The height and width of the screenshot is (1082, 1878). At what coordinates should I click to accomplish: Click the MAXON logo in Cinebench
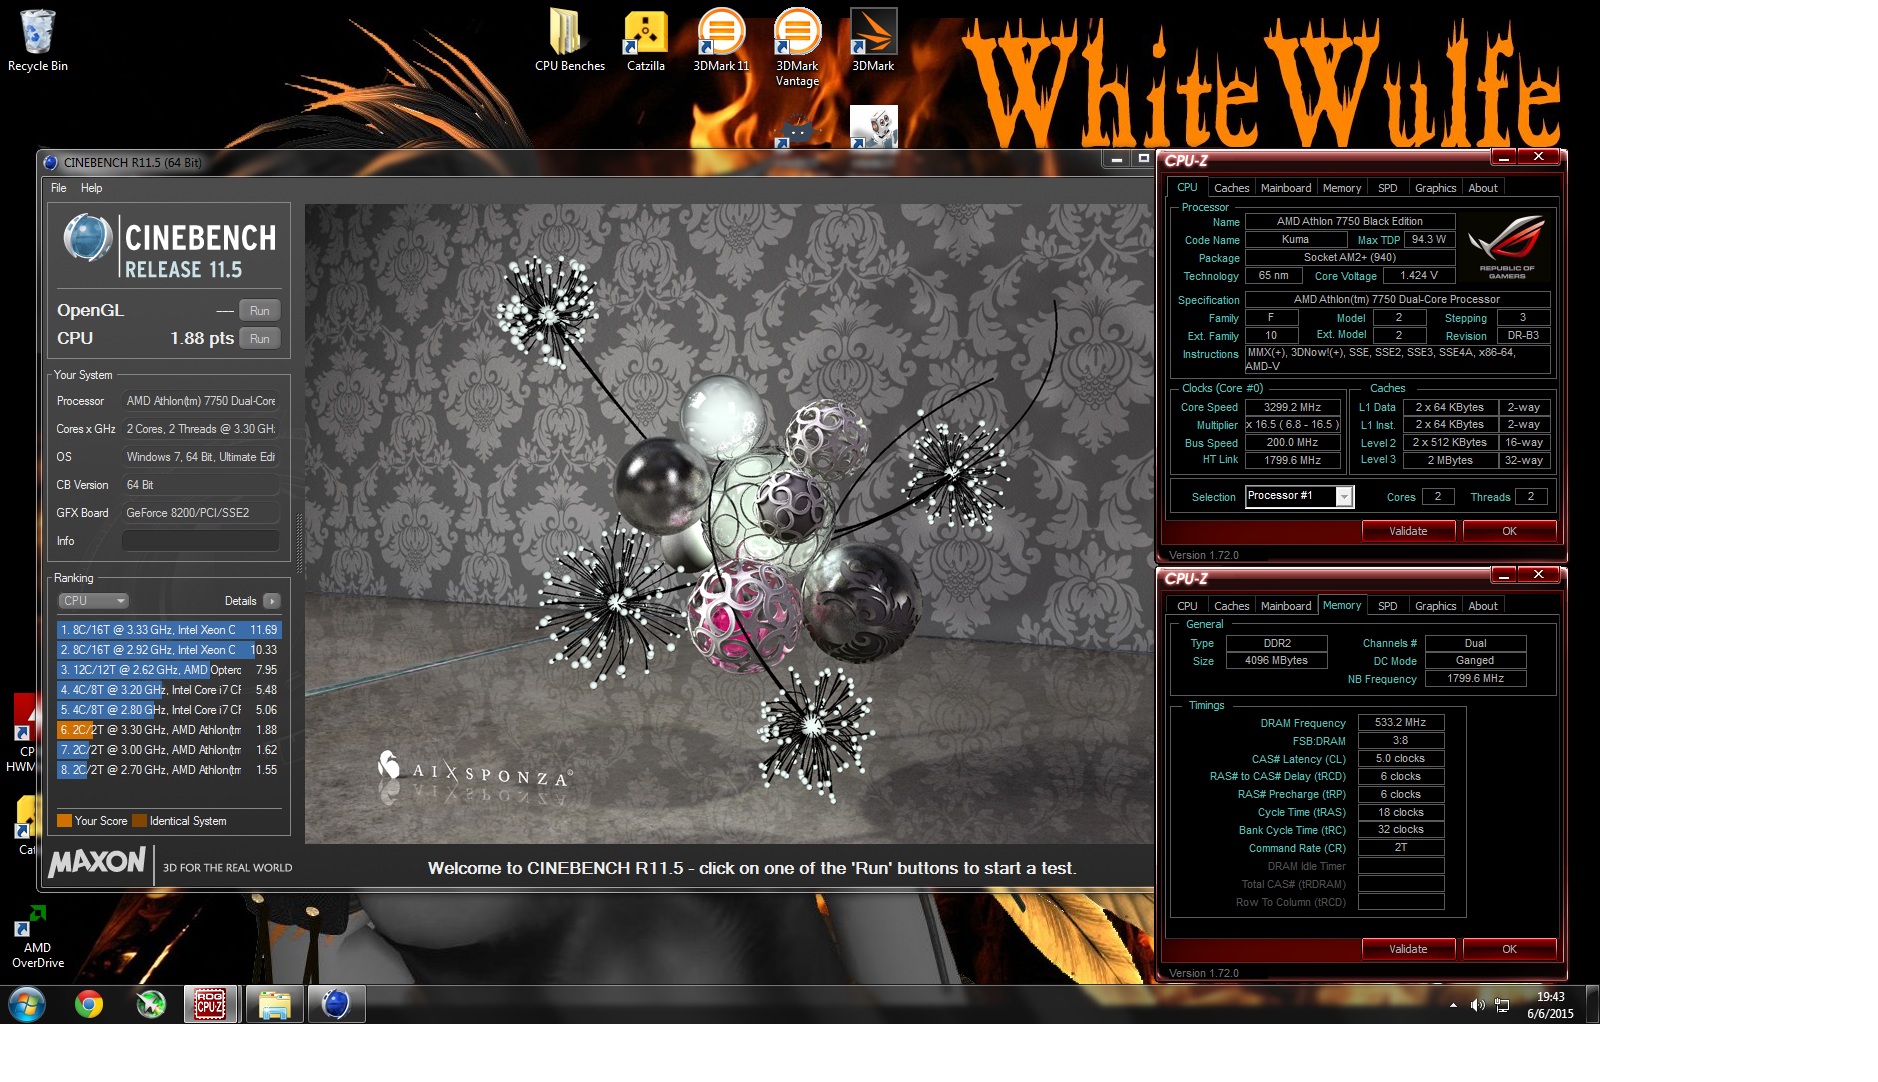point(97,861)
